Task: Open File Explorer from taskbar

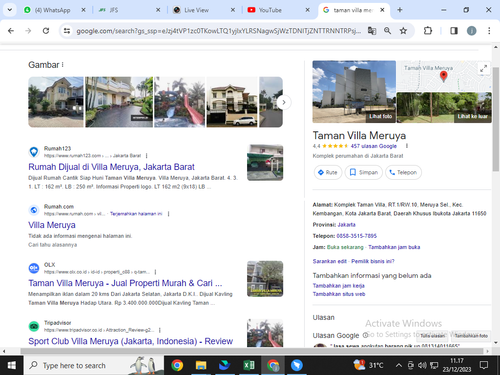Action: point(201,366)
